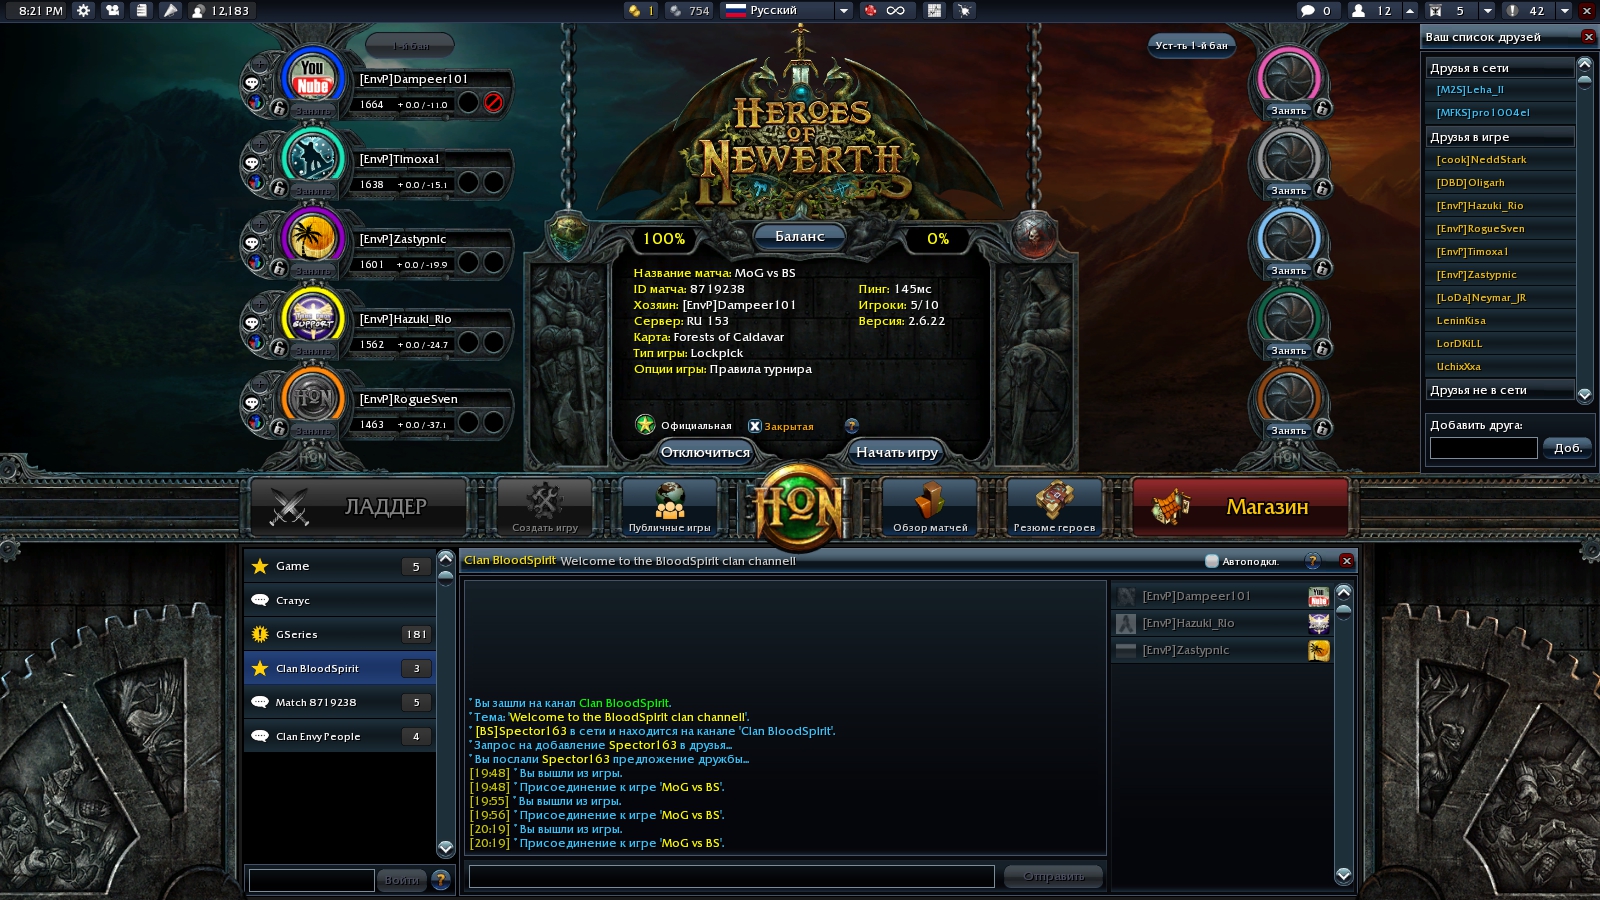1600x900 pixels.
Task: Click the padlock next to Timoxa1 slot
Action: coord(279,187)
